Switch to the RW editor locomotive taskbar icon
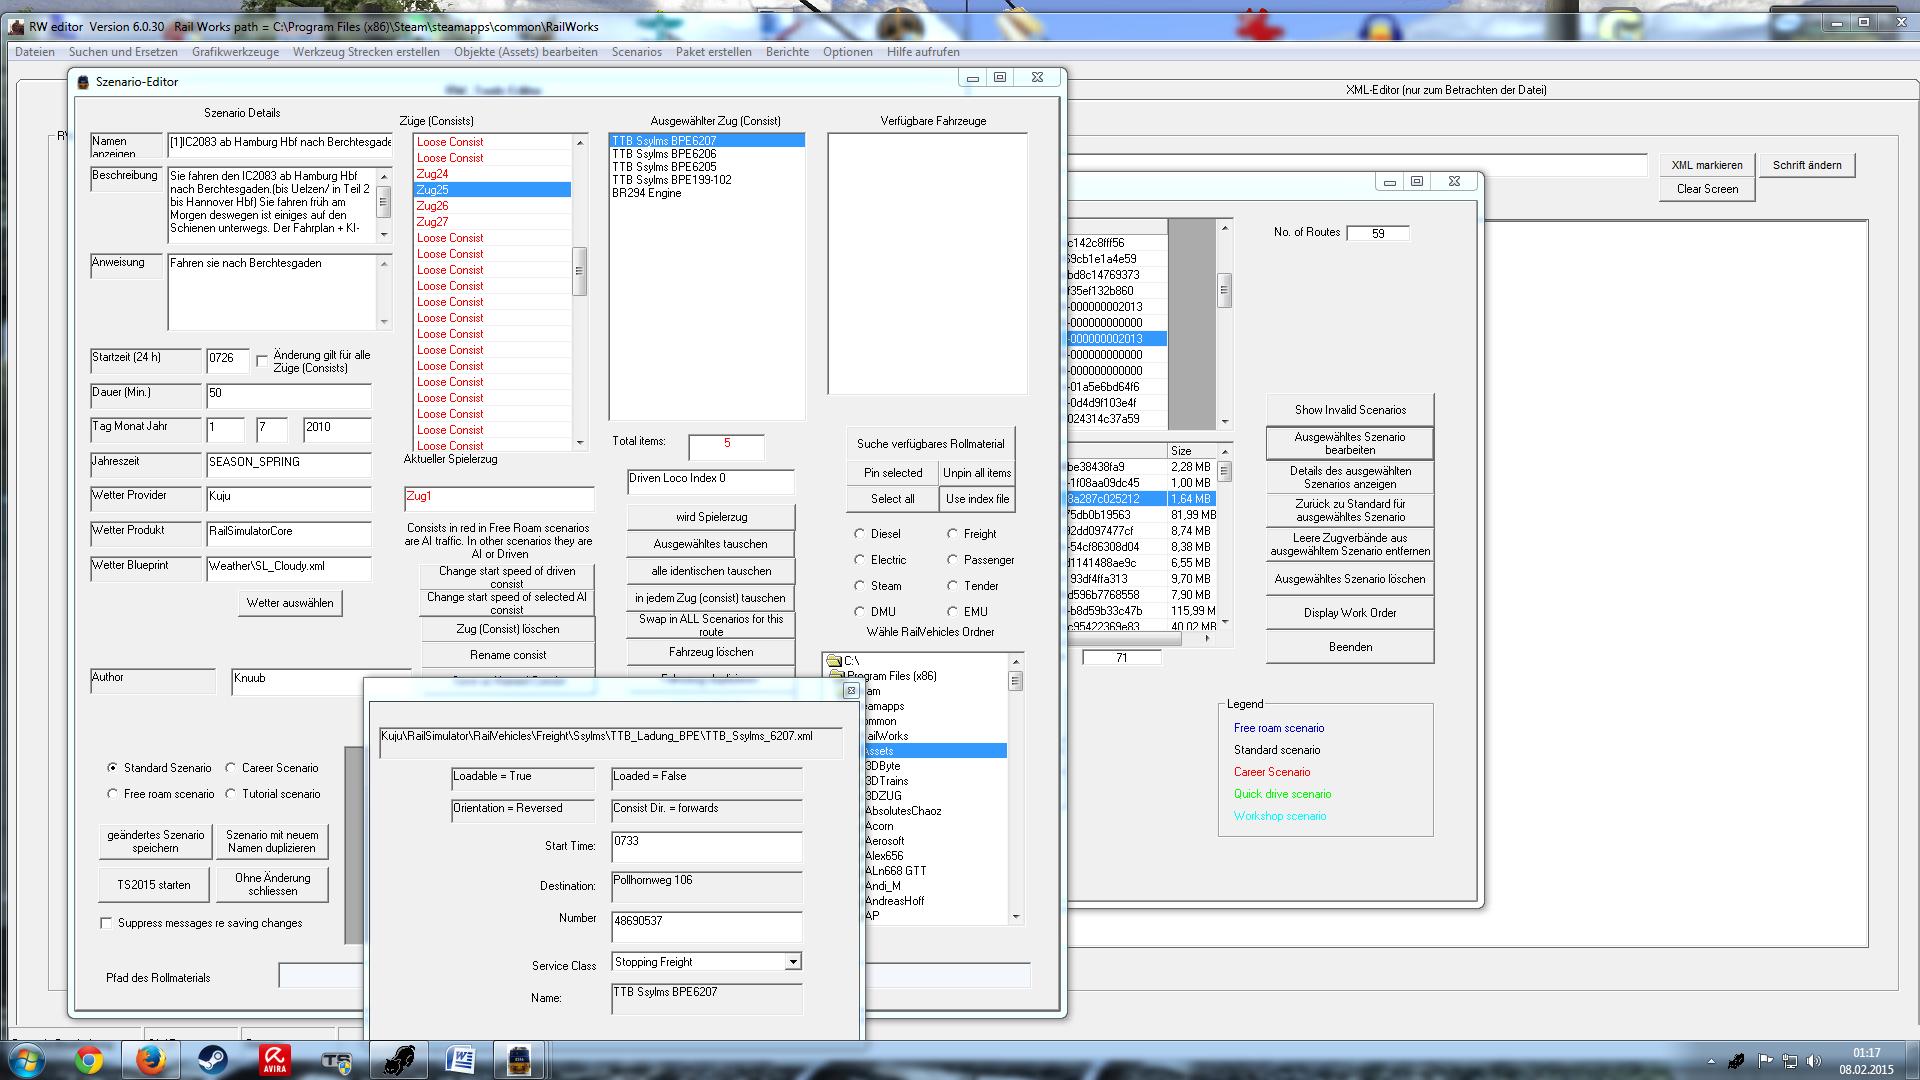Viewport: 1920px width, 1080px height. click(x=520, y=1059)
